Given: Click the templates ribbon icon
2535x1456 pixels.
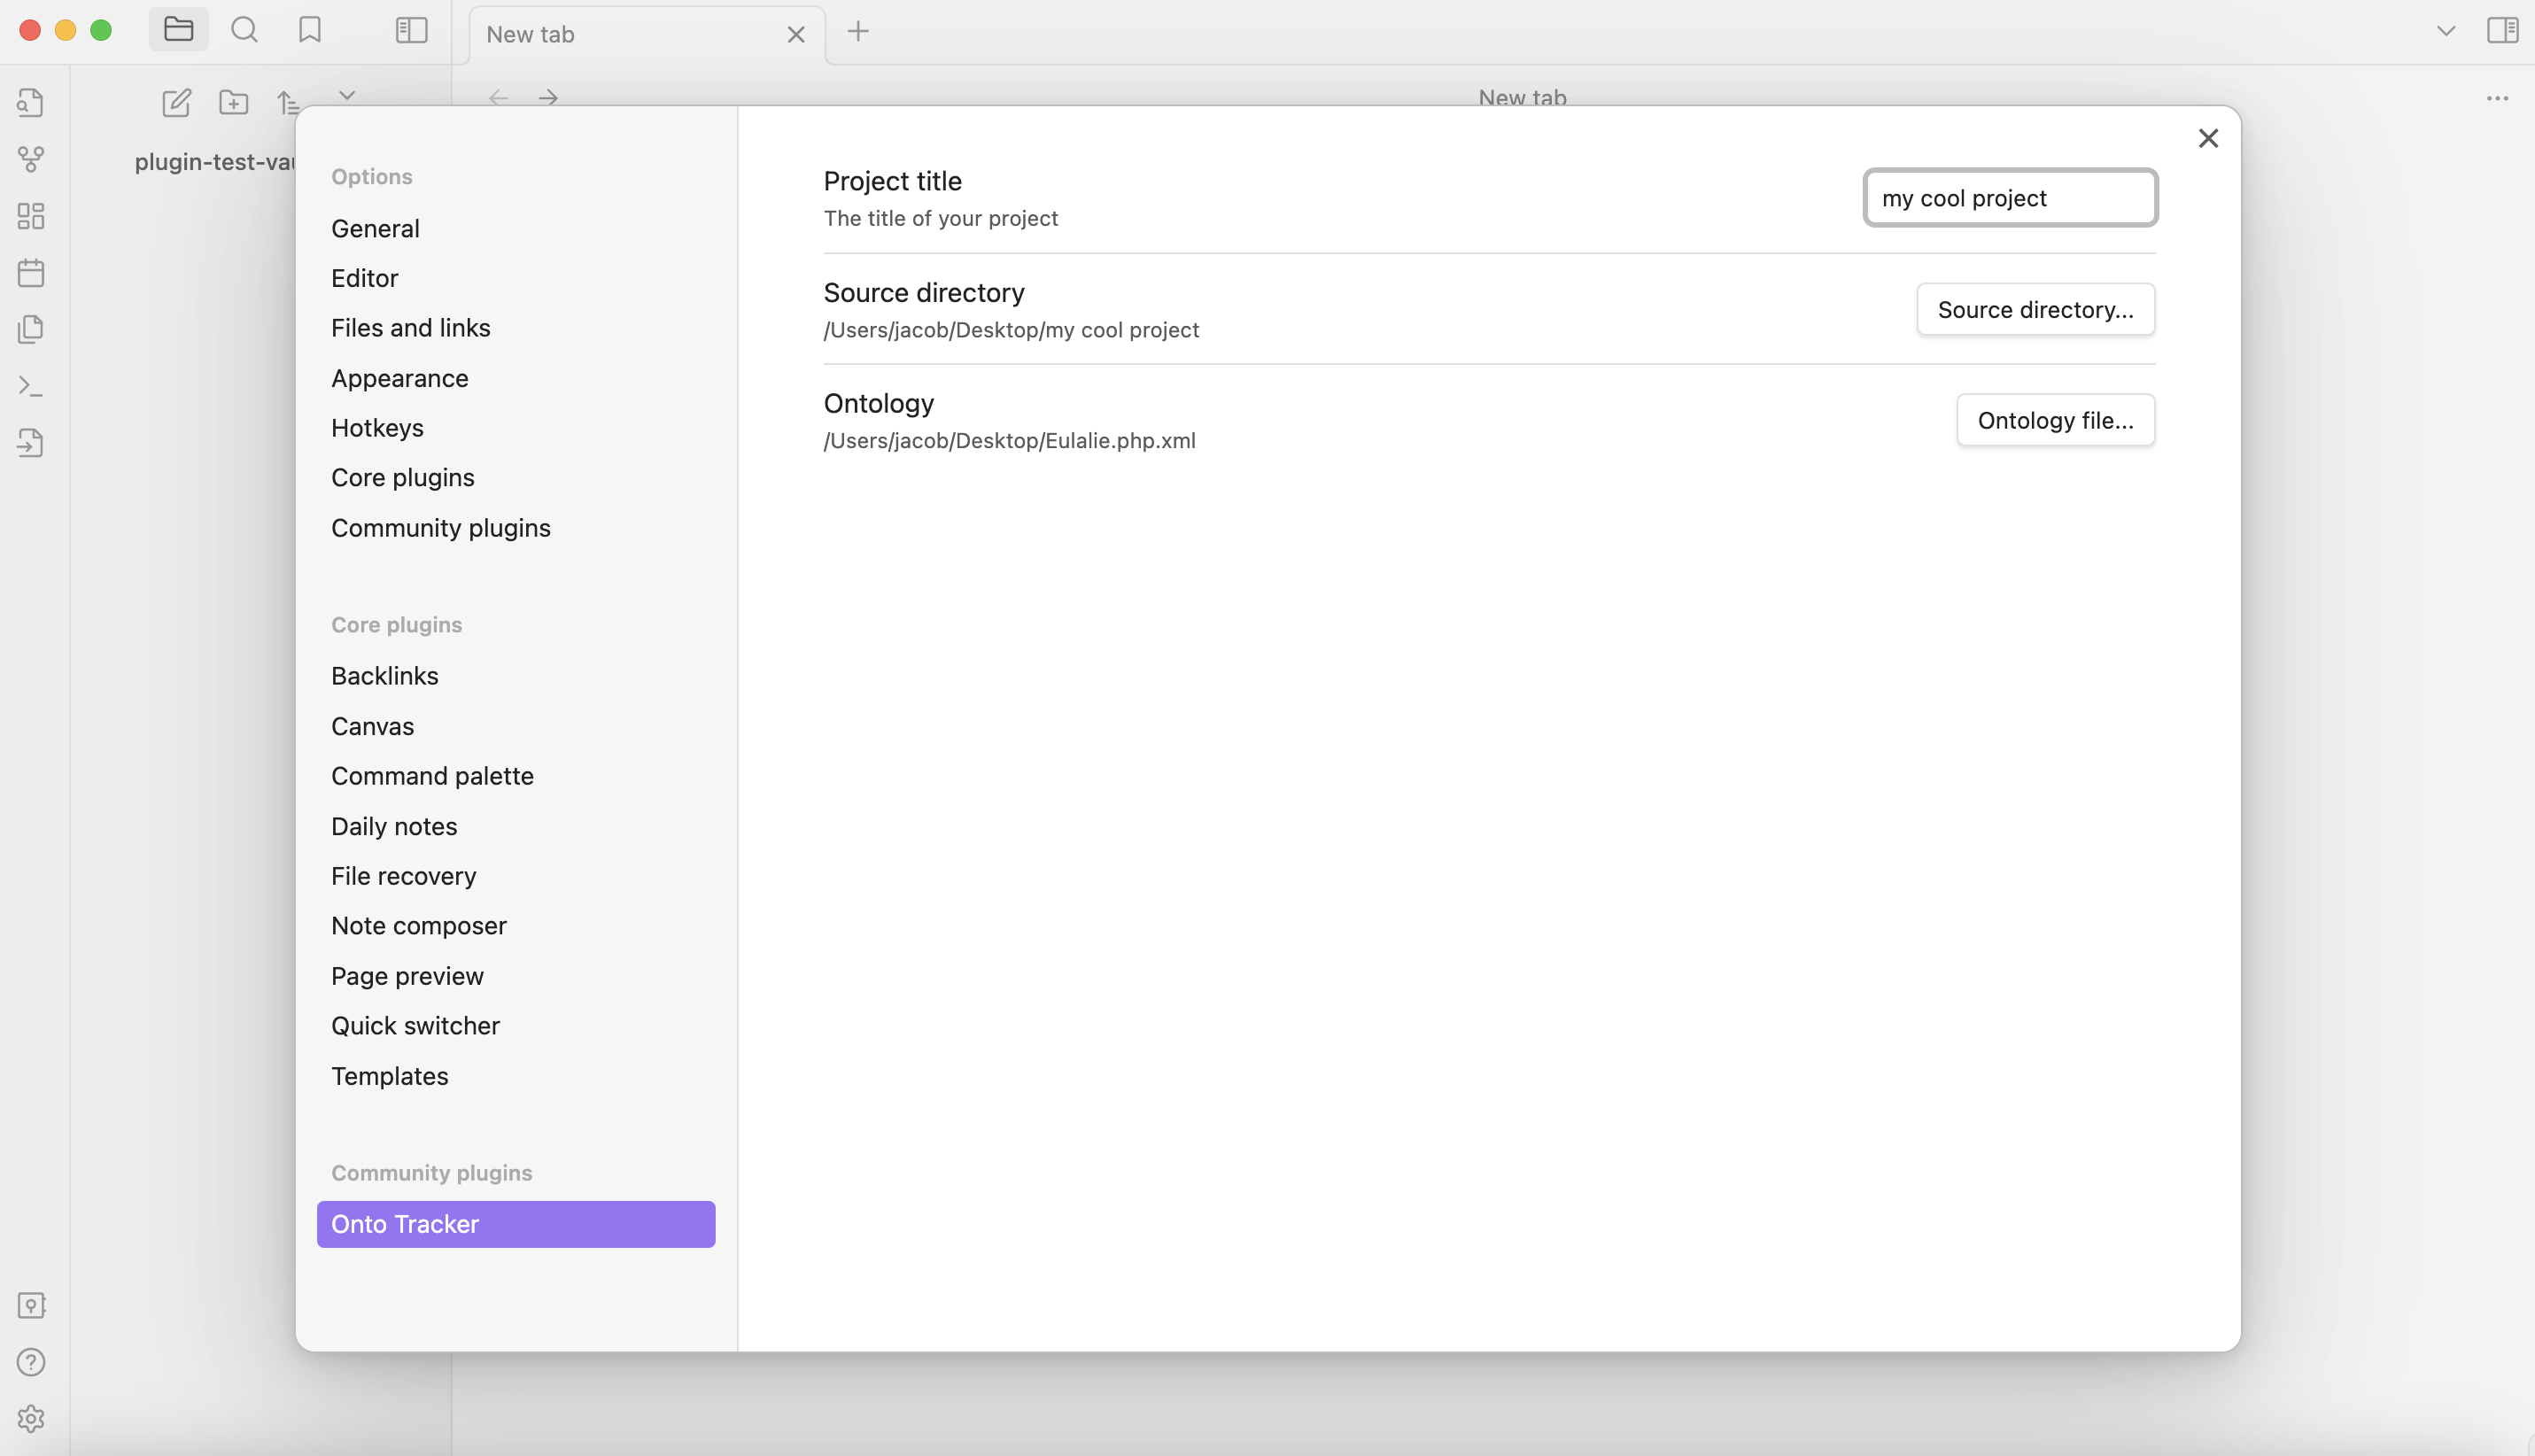Looking at the screenshot, I should [31, 329].
